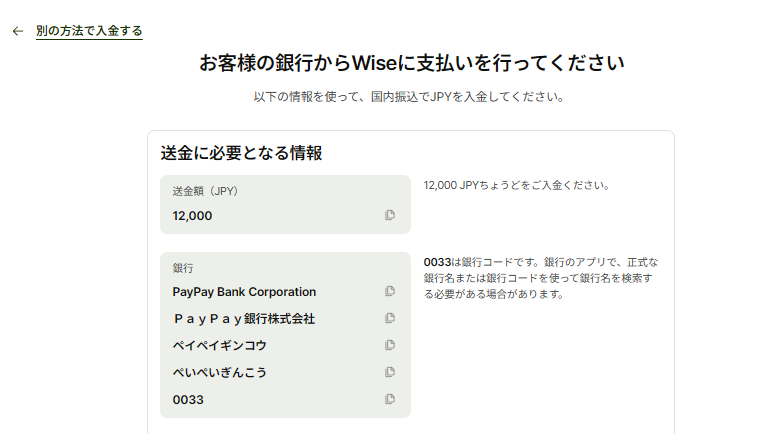Click the PayPay Bank Corporation text
Viewport: 781px width, 434px height.
click(244, 292)
